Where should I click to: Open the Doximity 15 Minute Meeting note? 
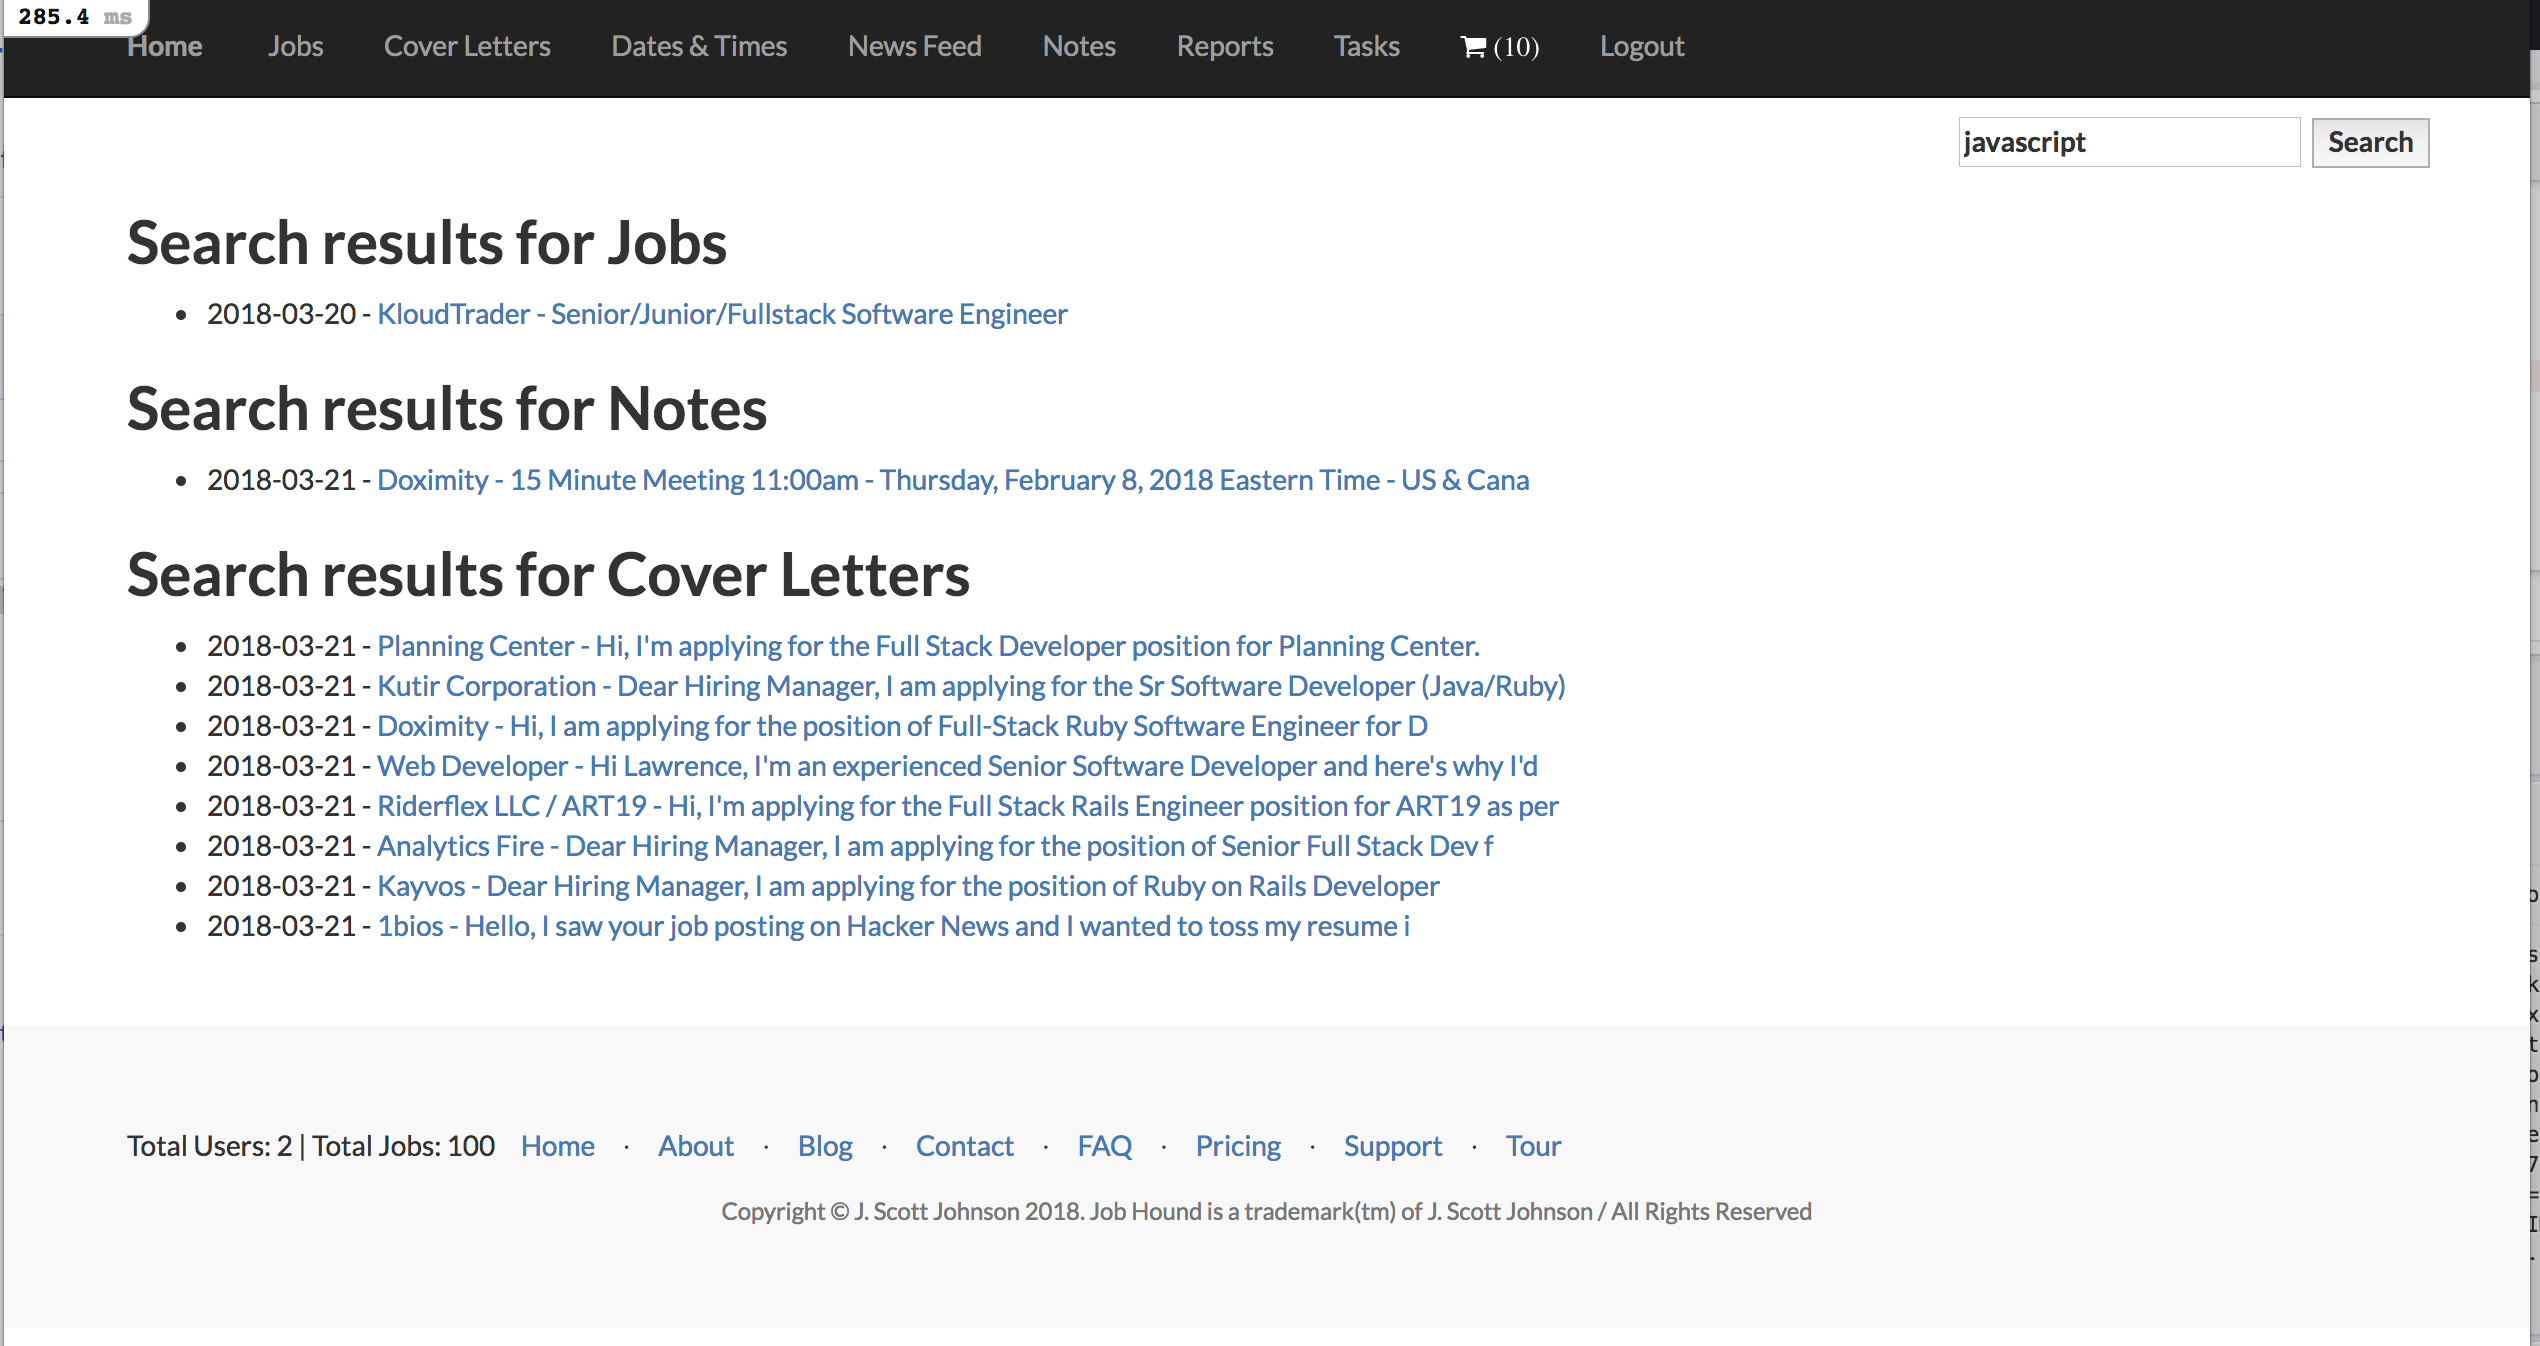952,480
